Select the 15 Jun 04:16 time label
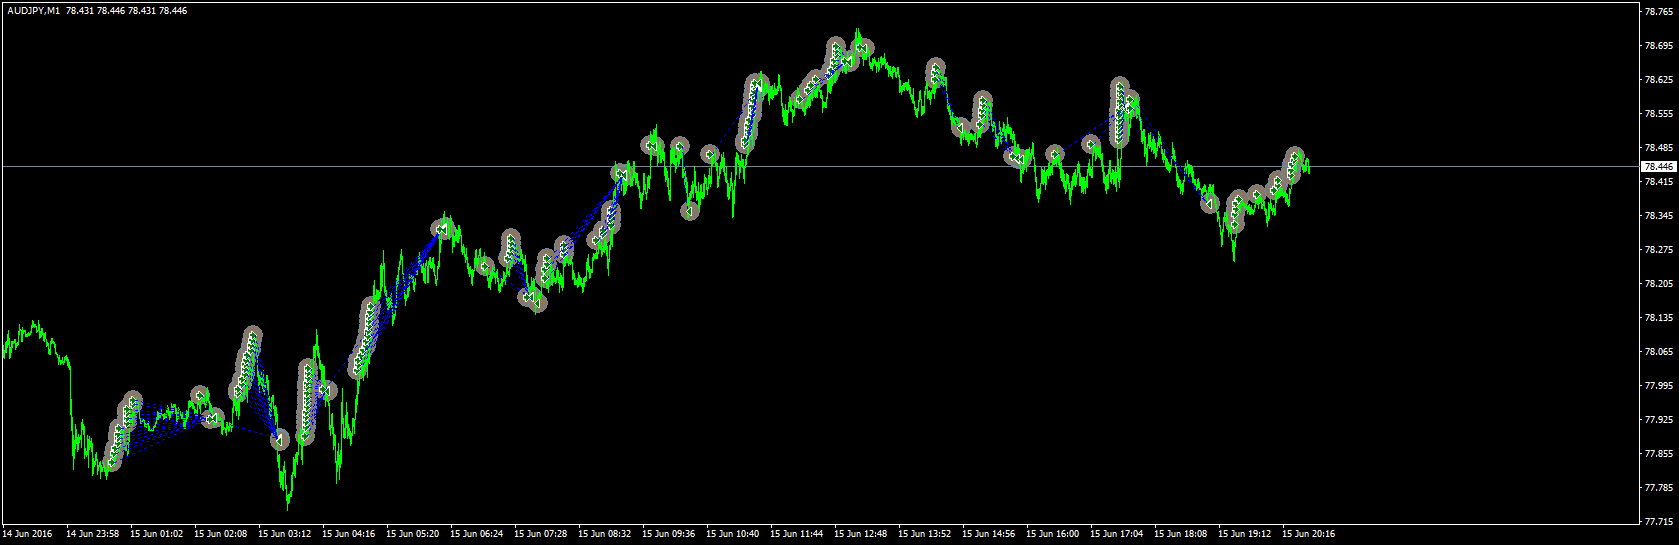This screenshot has width=1679, height=545. pos(348,534)
